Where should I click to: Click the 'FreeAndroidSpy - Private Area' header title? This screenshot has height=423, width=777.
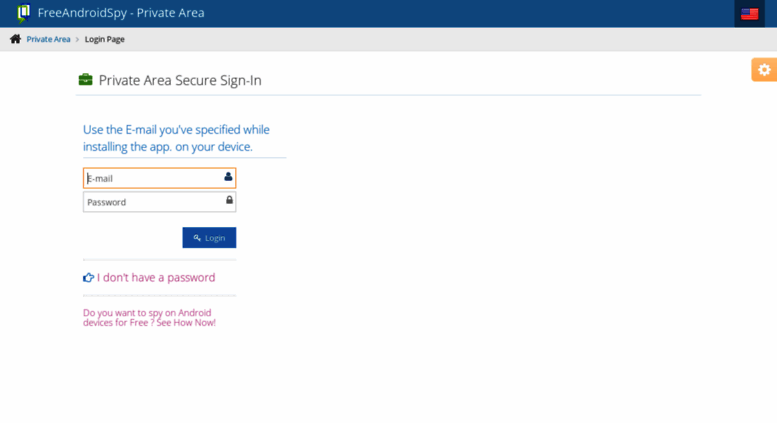[121, 13]
